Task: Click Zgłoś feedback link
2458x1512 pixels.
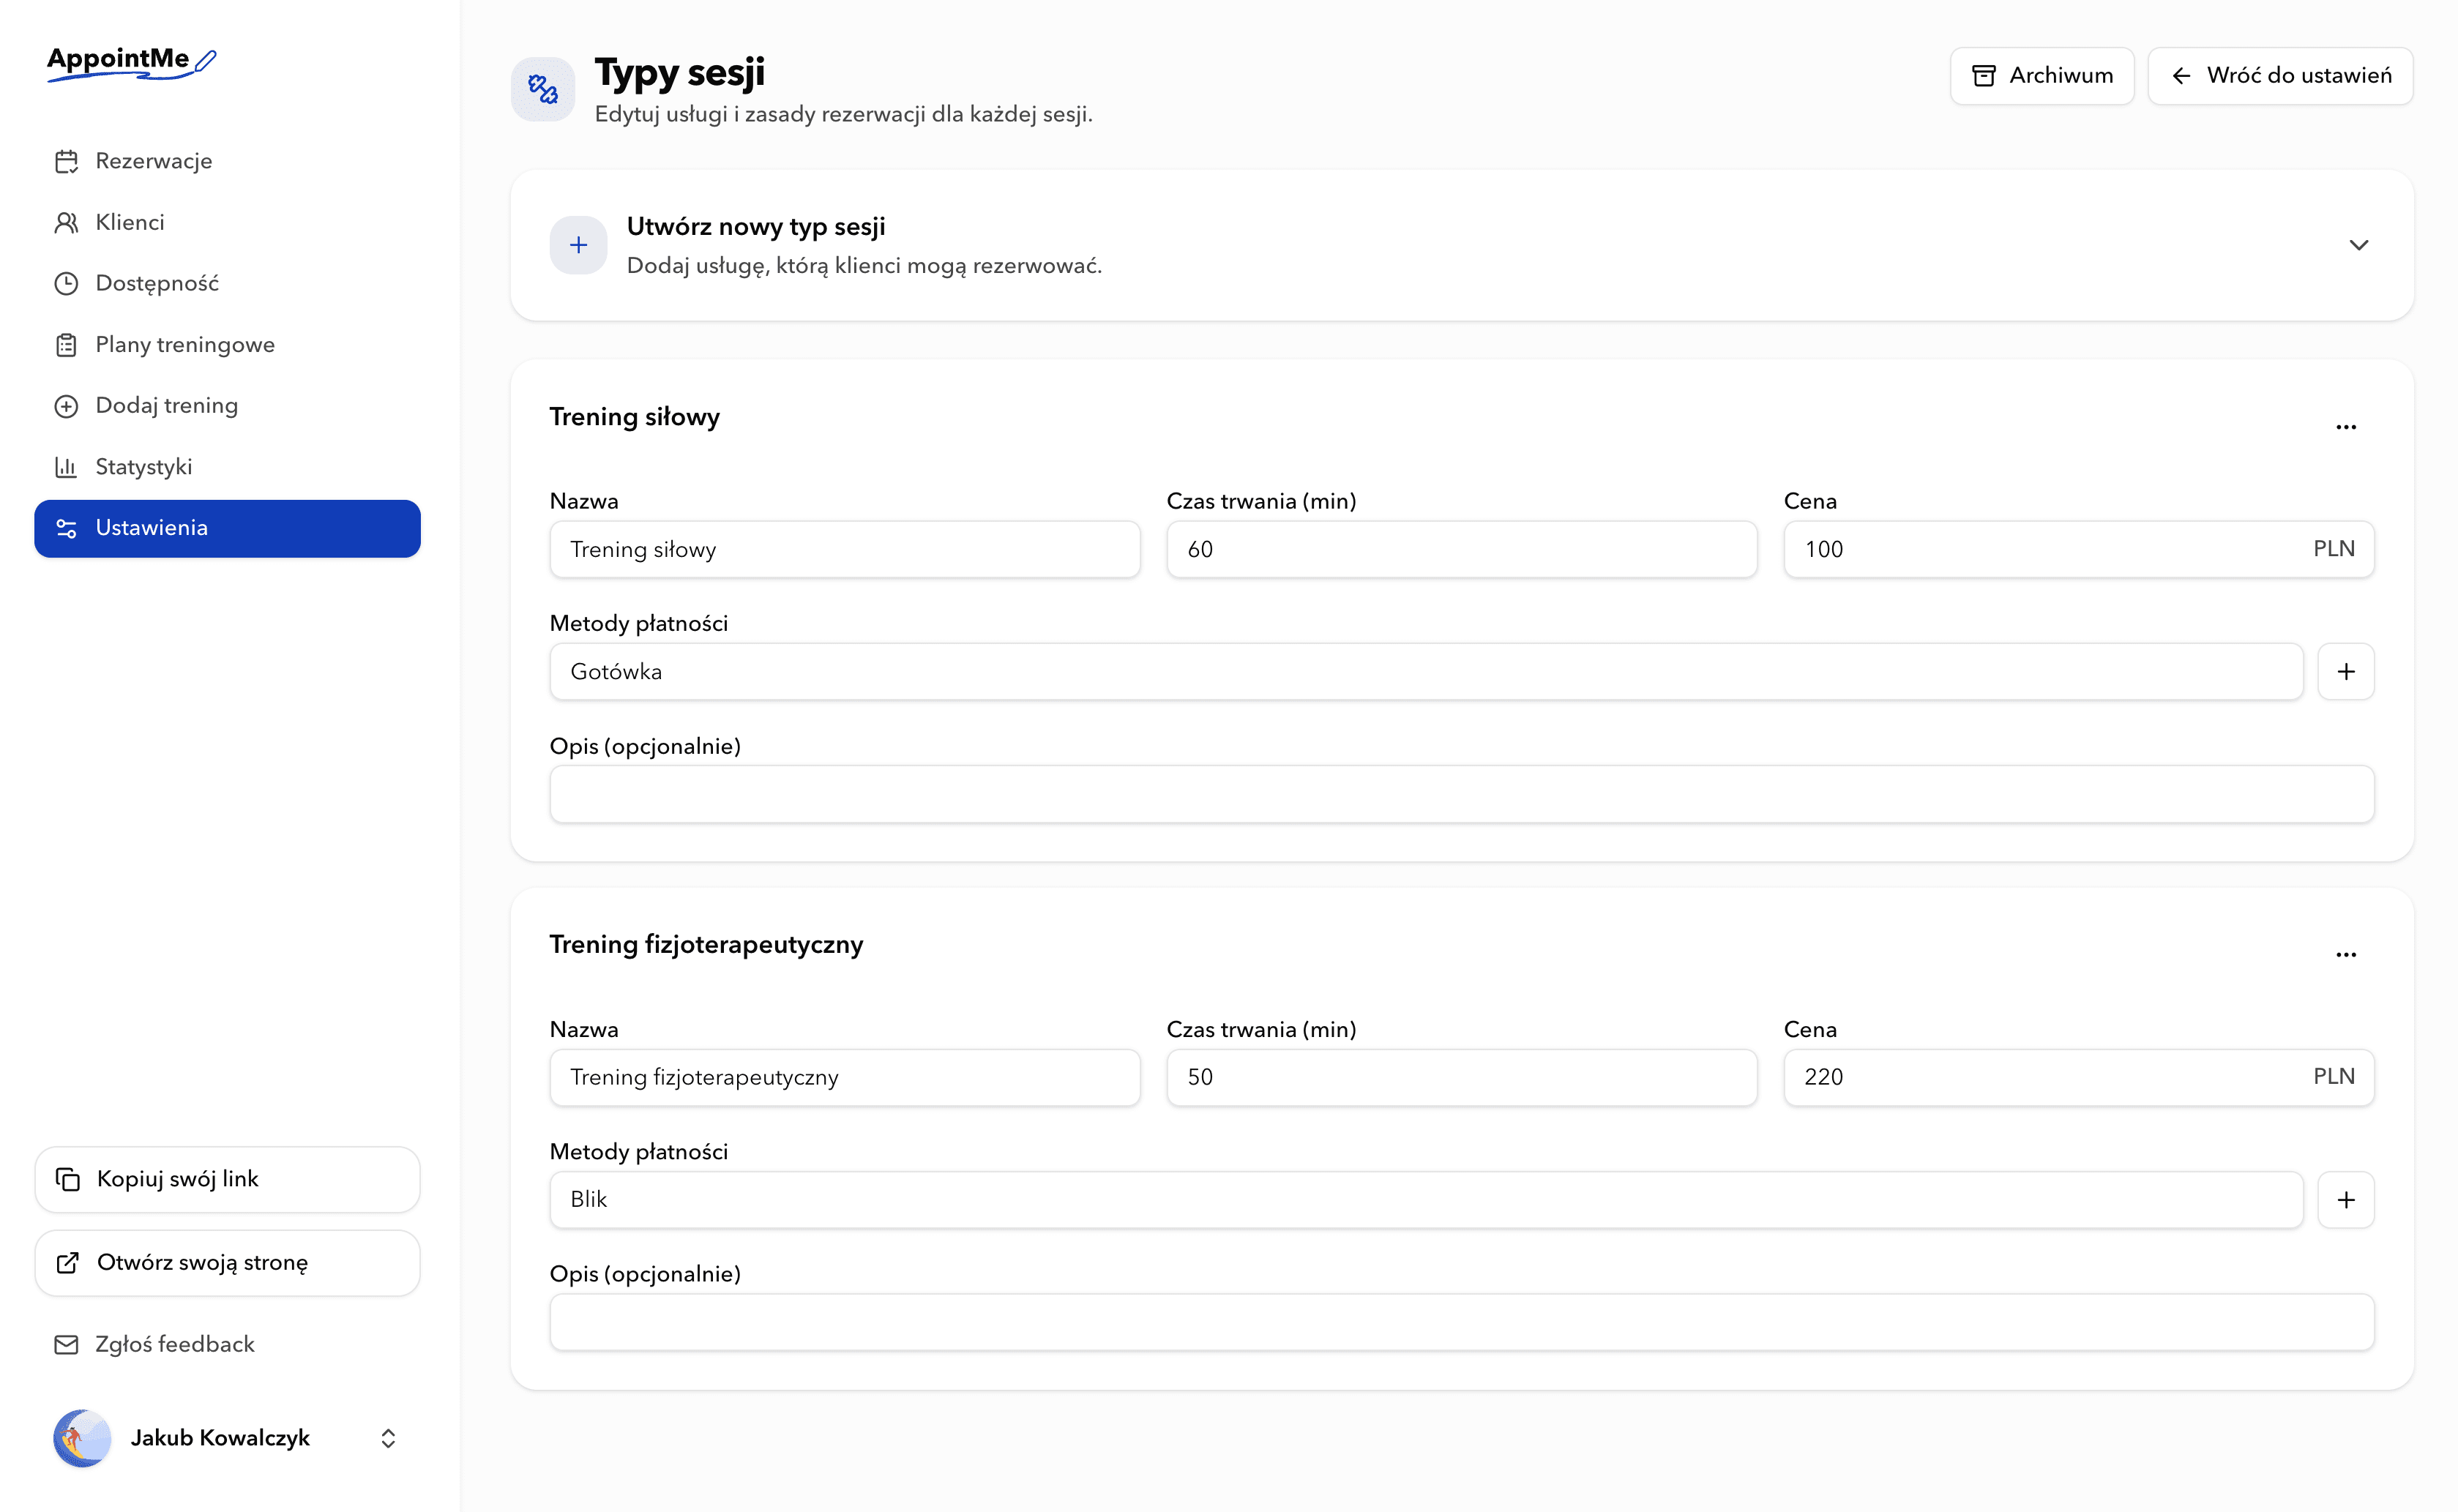Action: pos(155,1344)
